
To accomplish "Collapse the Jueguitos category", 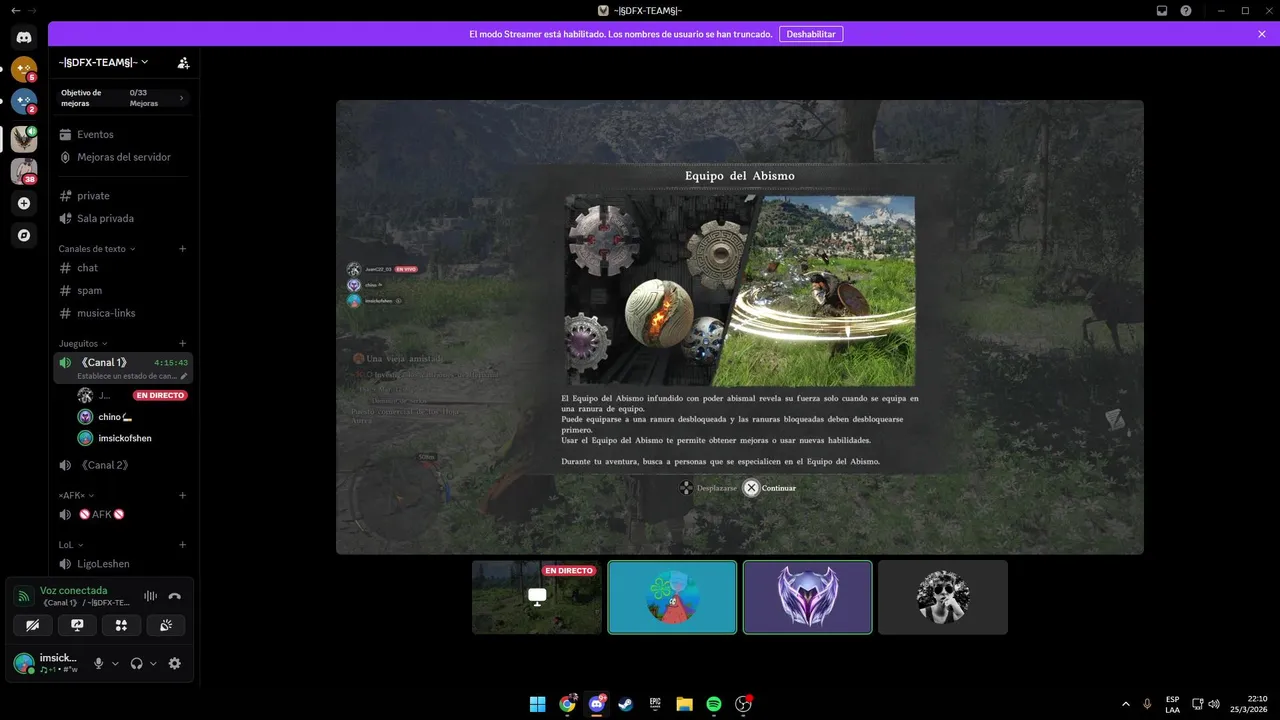I will point(83,343).
